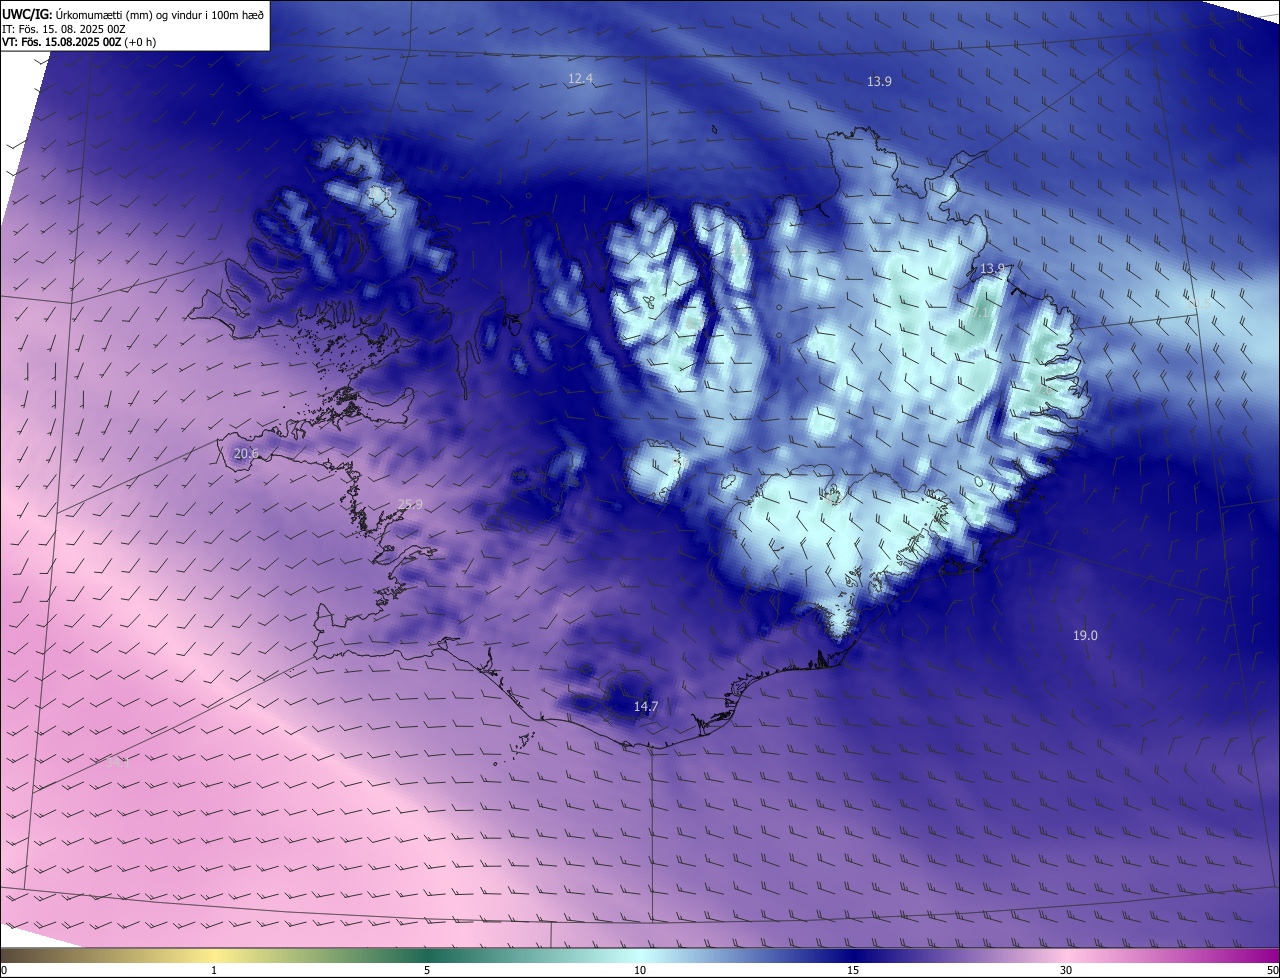
Task: Click the 20.6 value label on the map
Action: [246, 453]
